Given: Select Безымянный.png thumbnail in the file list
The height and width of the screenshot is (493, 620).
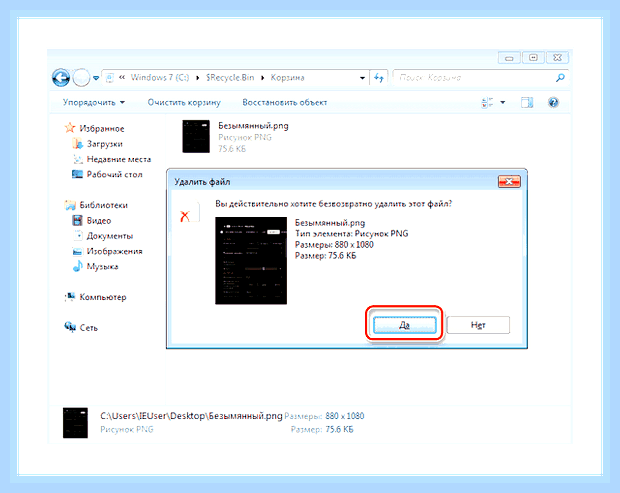Looking at the screenshot, I should [196, 136].
